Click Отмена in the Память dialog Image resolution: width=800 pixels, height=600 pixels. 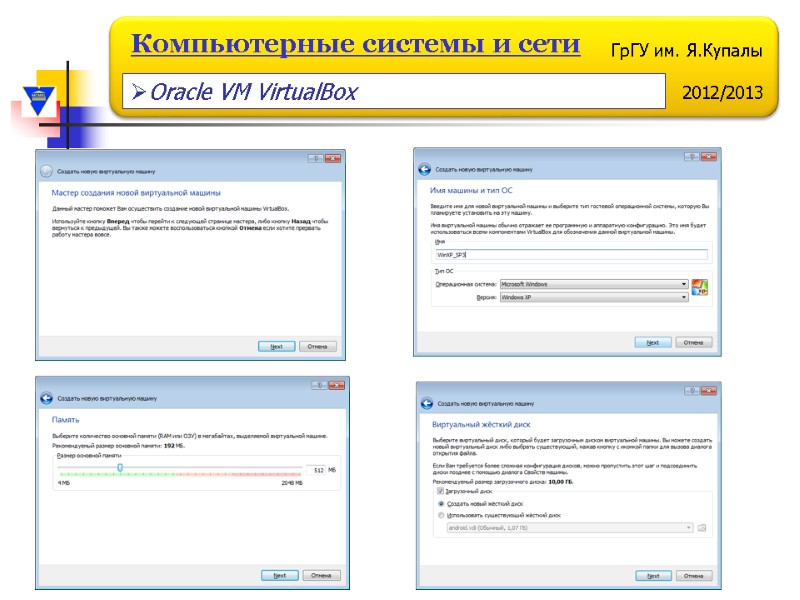pyautogui.click(x=321, y=576)
